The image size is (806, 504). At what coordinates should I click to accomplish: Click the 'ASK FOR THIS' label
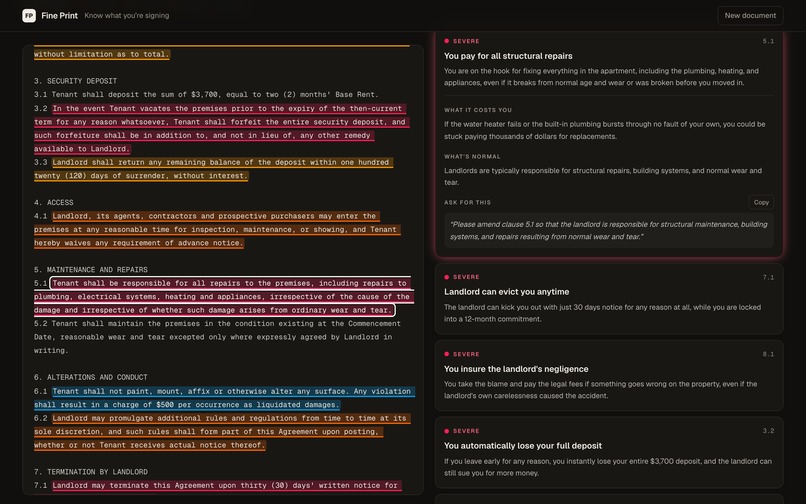pos(467,203)
